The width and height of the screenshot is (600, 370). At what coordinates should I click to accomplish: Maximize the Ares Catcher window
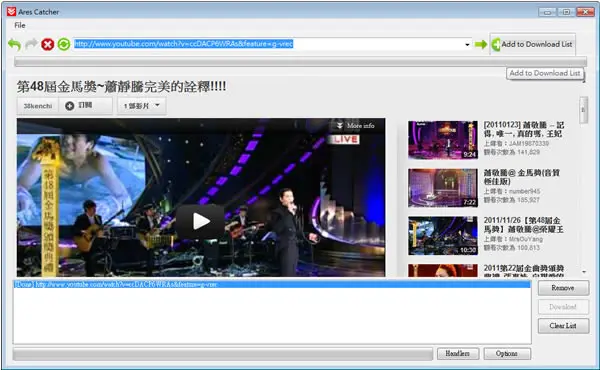(x=566, y=12)
